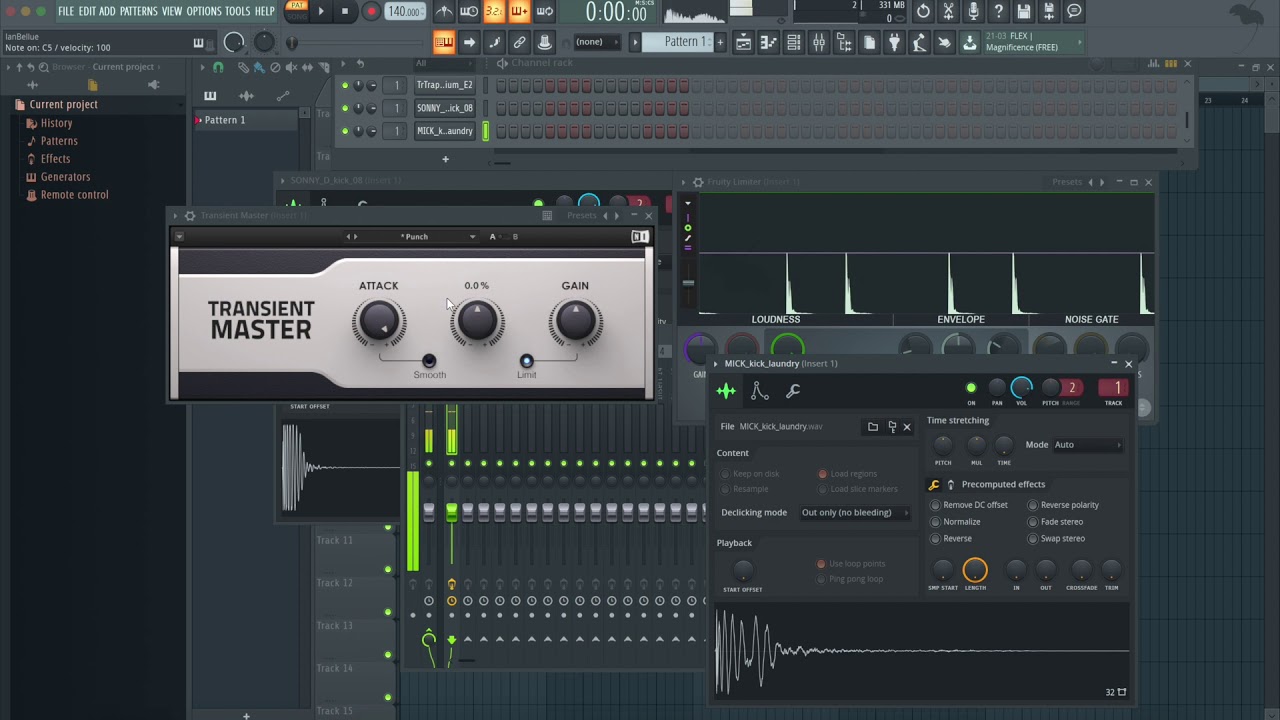Open Generators in the browser

(65, 177)
